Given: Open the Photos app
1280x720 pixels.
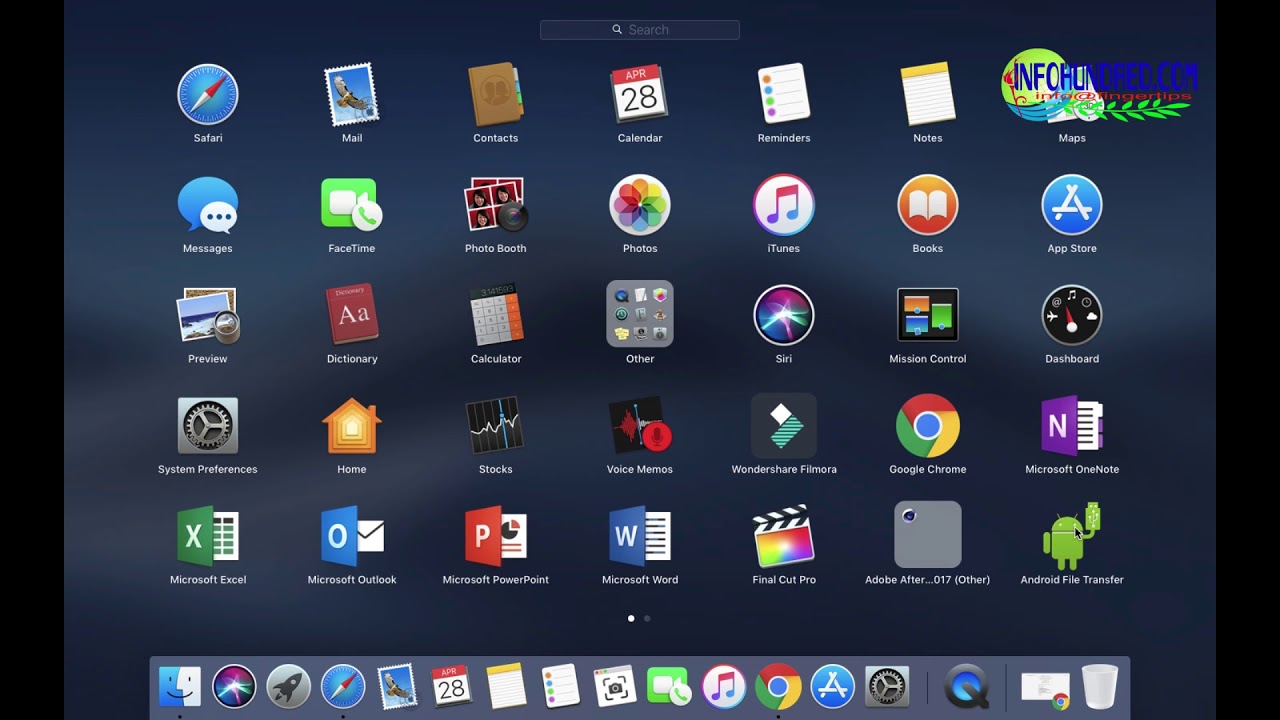Looking at the screenshot, I should click(x=640, y=205).
